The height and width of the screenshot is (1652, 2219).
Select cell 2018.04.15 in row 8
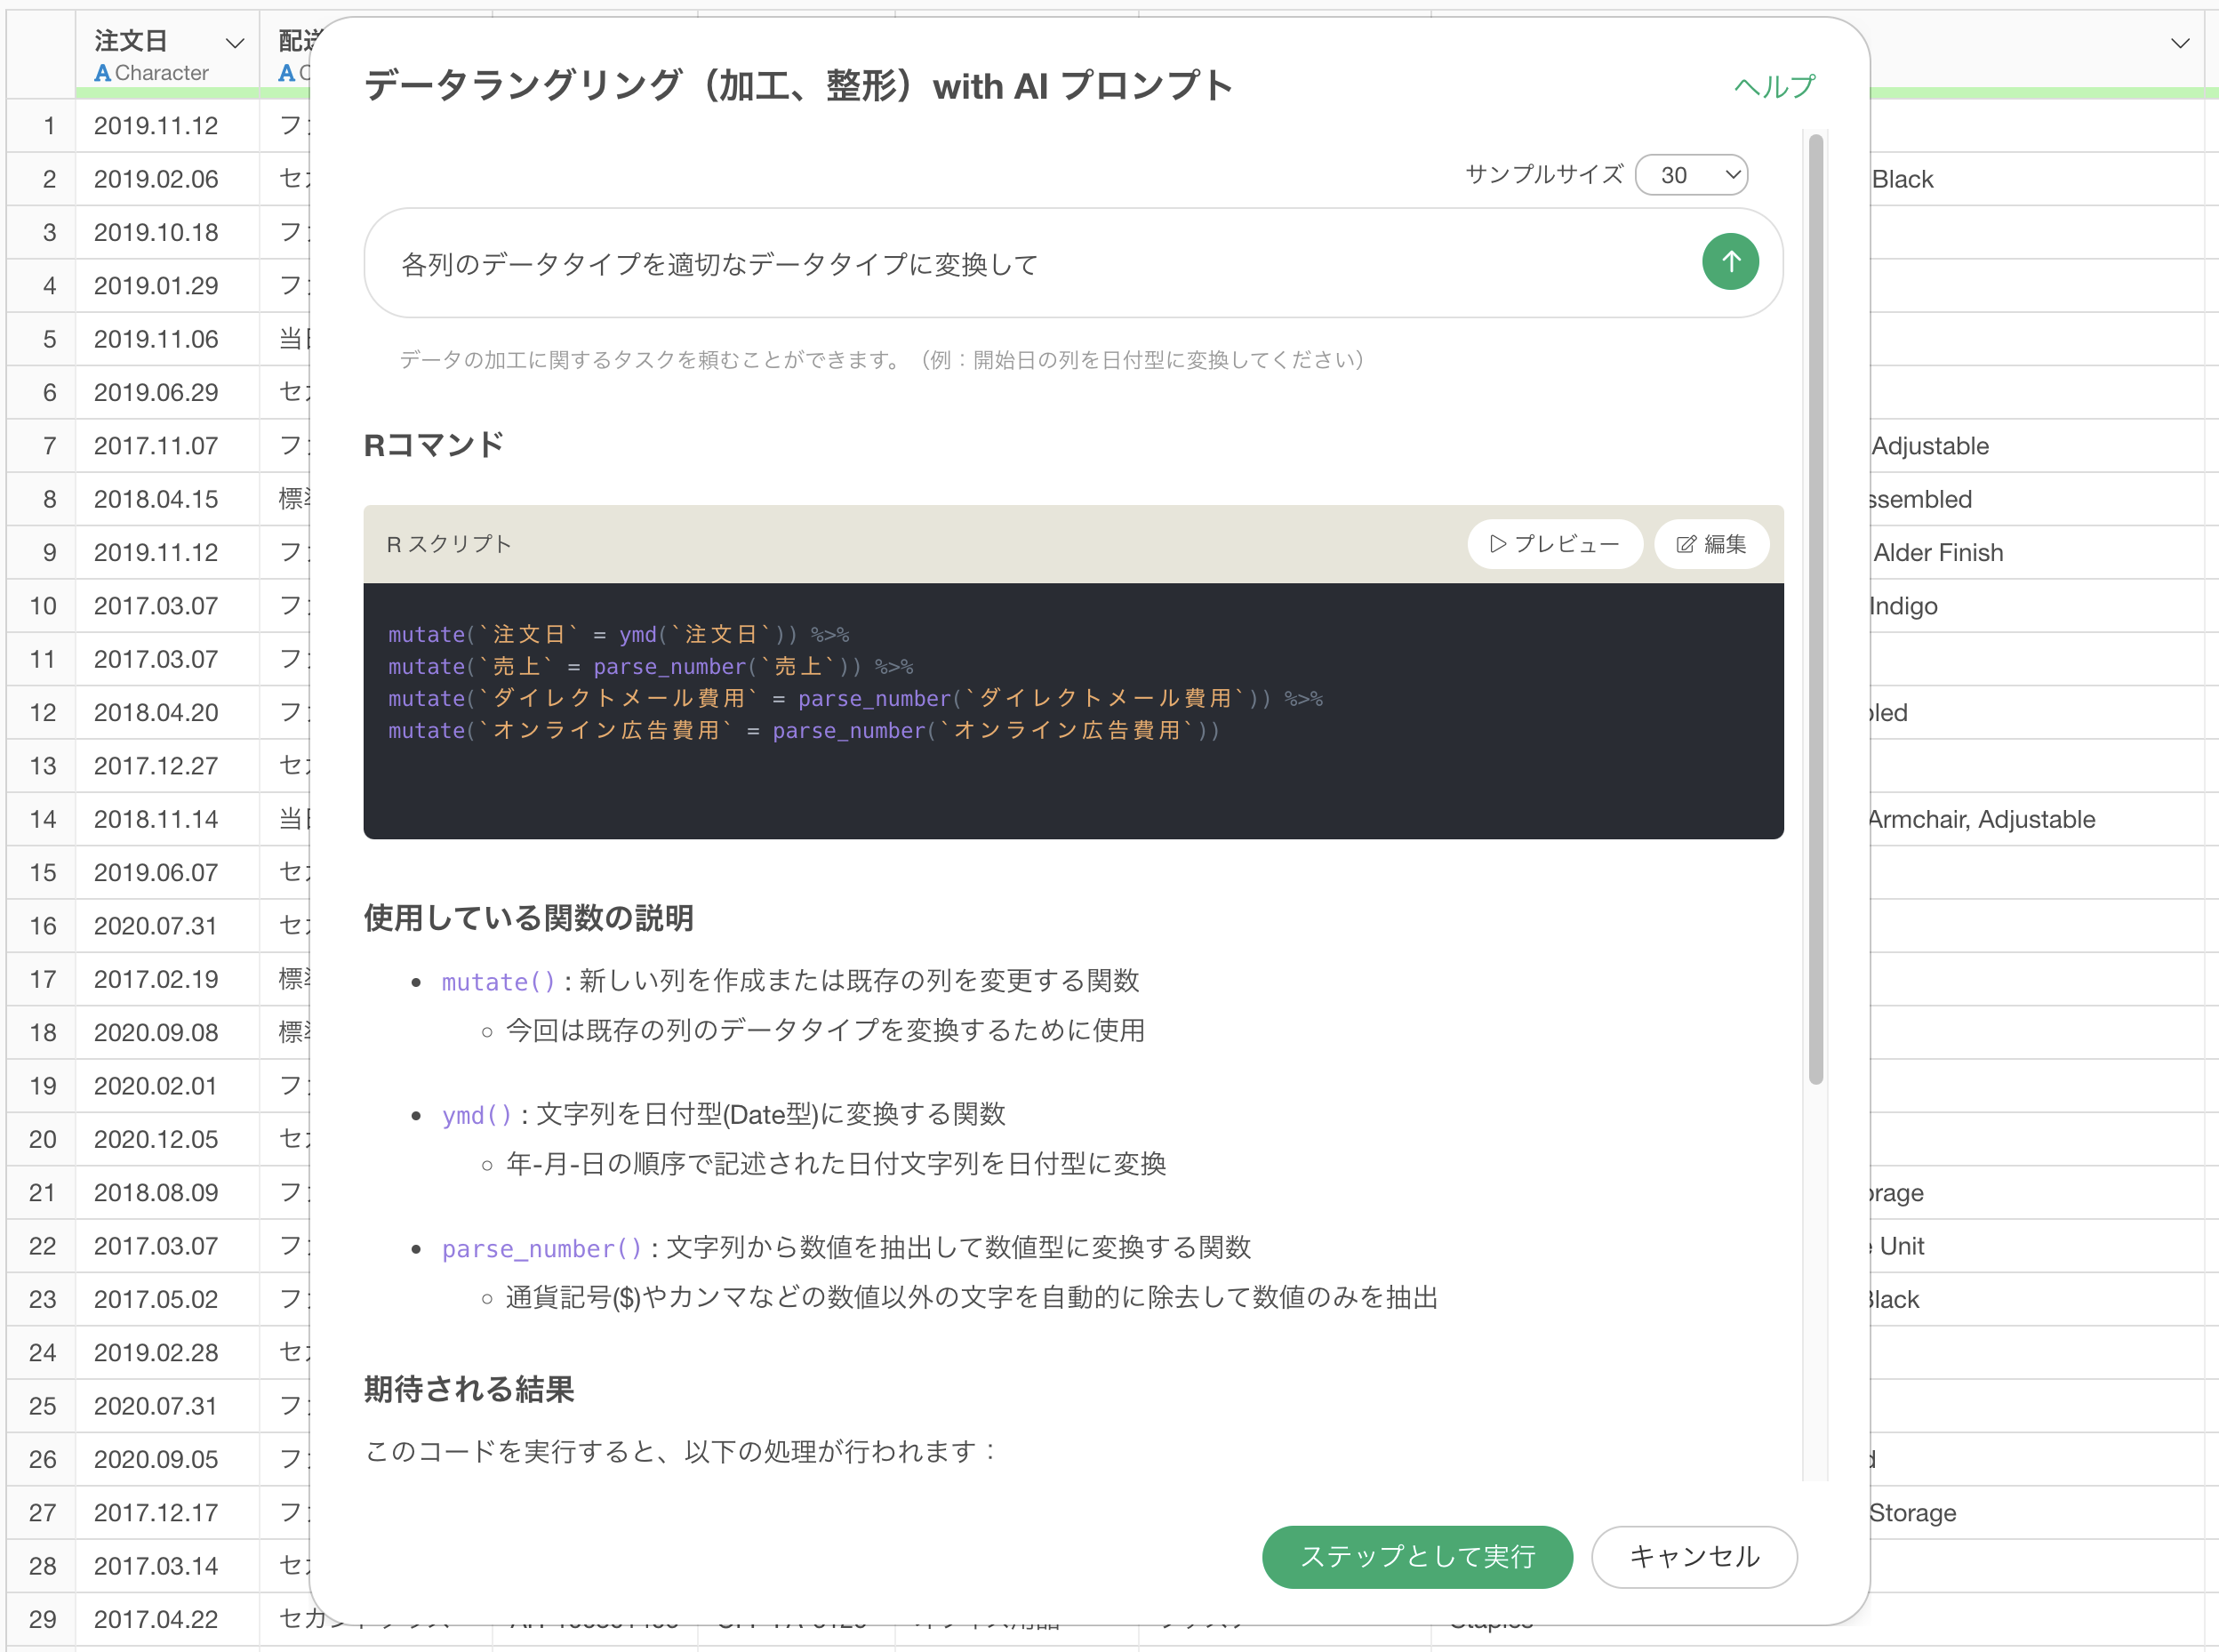click(x=167, y=499)
